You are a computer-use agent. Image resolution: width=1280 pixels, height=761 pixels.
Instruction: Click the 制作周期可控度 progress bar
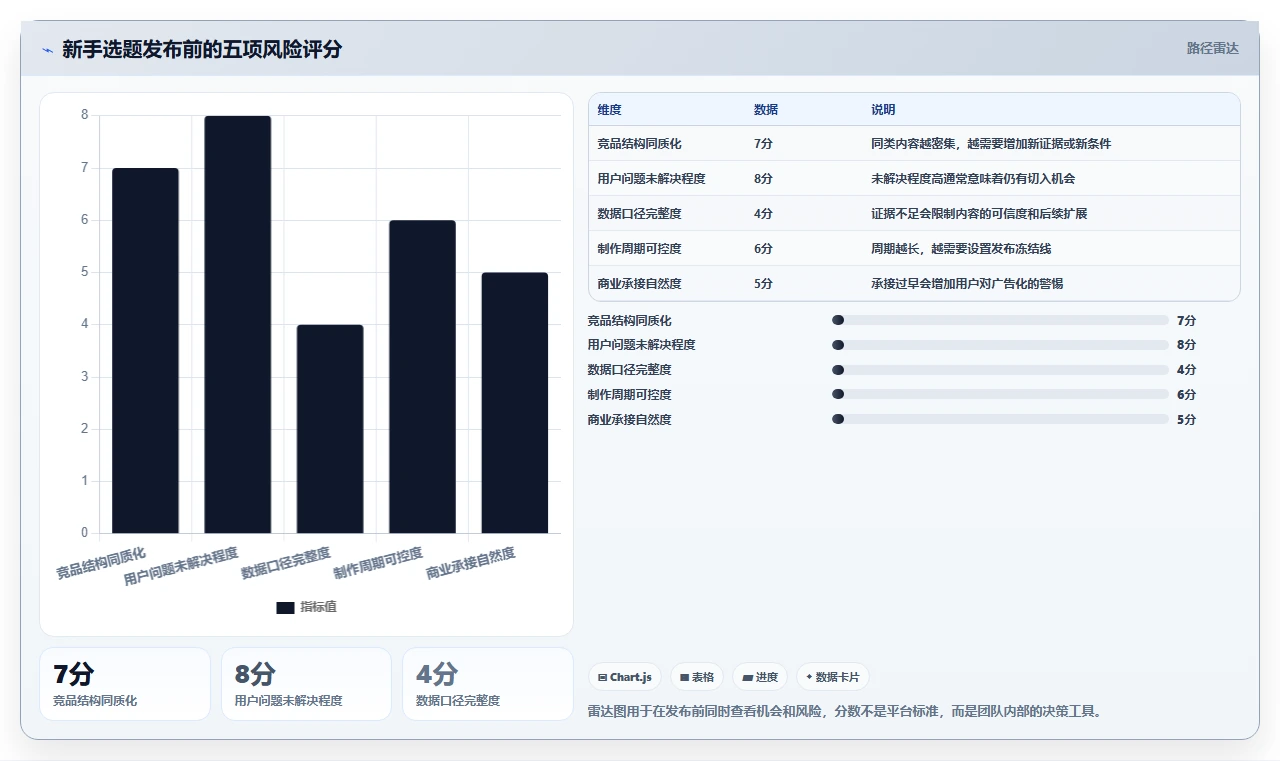(x=1000, y=395)
